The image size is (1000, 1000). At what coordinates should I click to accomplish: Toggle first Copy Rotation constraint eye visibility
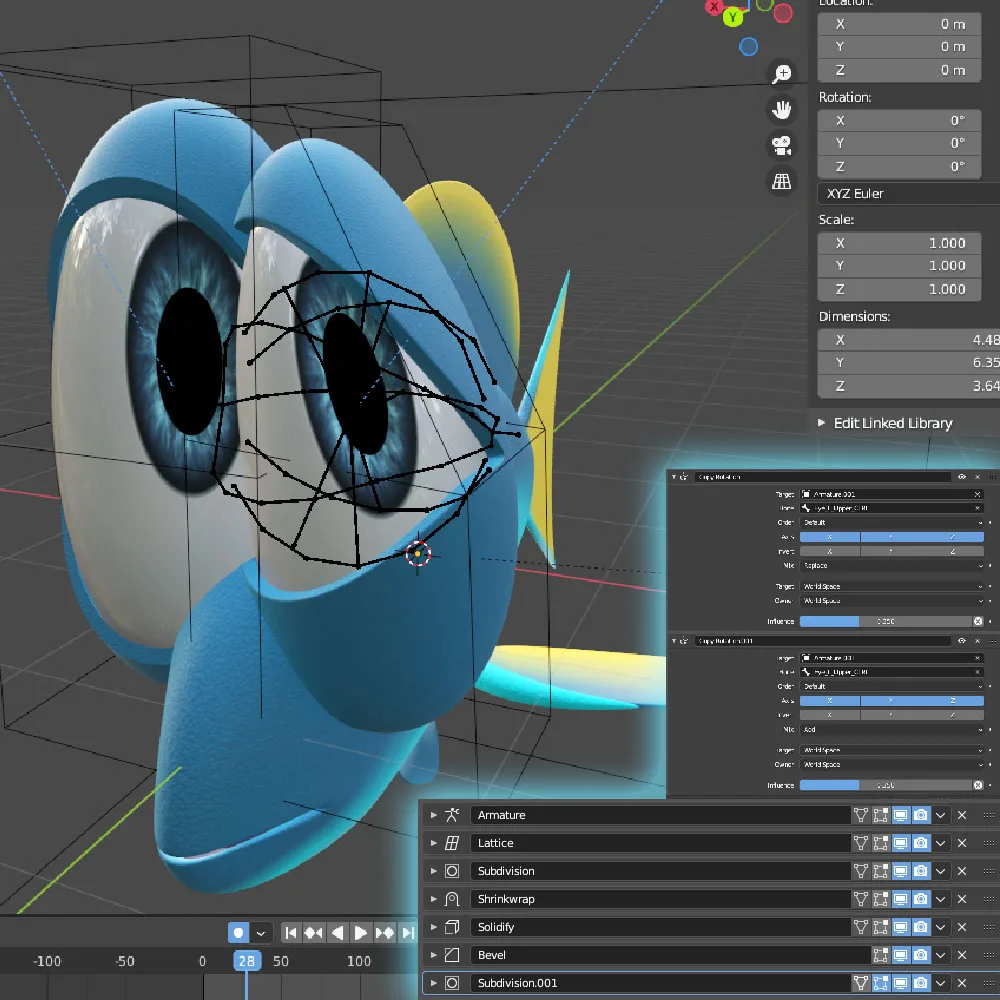[x=962, y=477]
